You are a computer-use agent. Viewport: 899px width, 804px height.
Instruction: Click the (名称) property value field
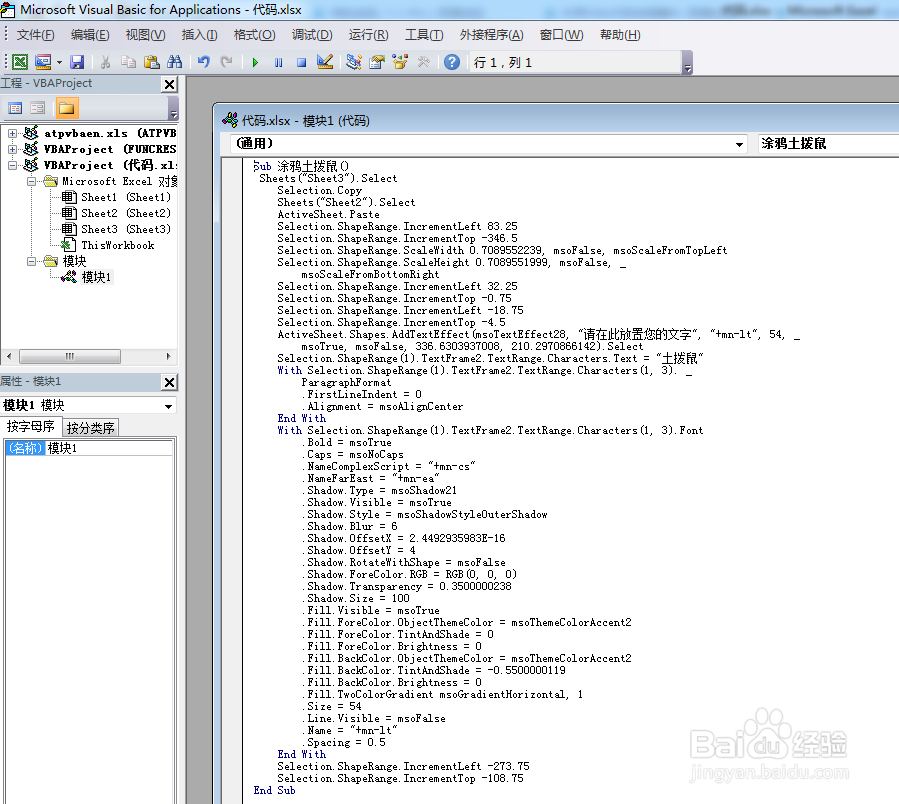point(108,448)
